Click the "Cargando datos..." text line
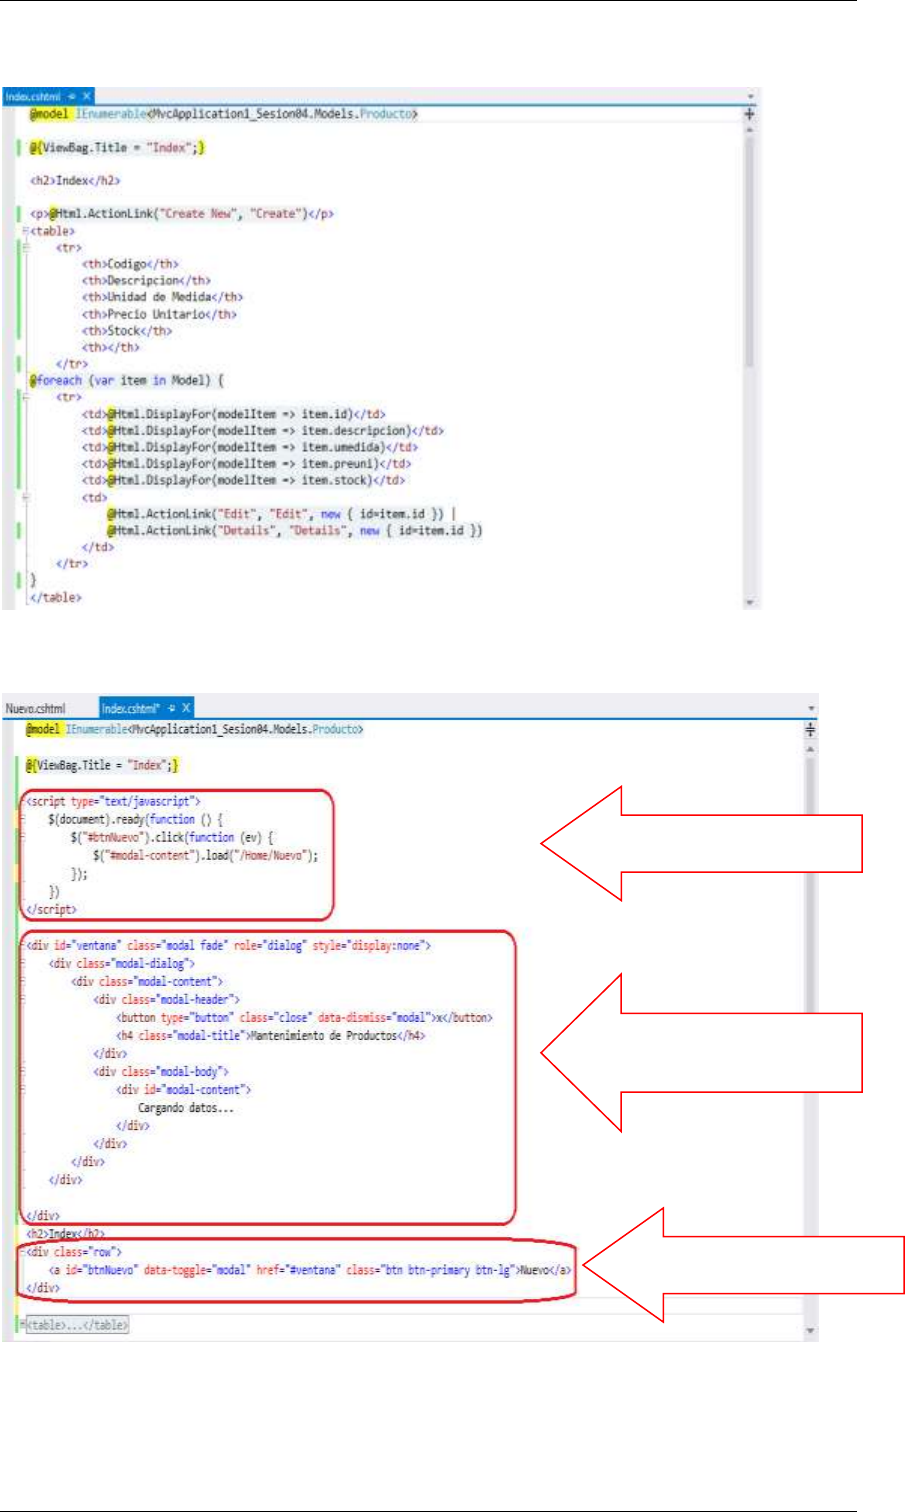Viewport: 905px width, 1512px height. [x=186, y=1108]
